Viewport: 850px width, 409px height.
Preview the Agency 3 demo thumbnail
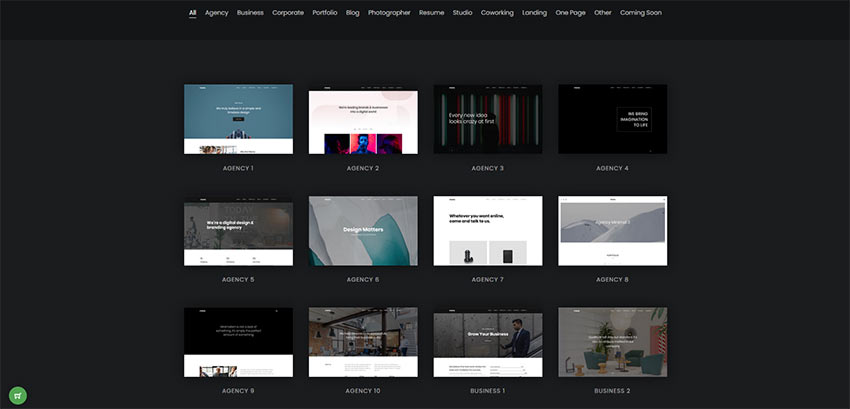pyautogui.click(x=487, y=119)
